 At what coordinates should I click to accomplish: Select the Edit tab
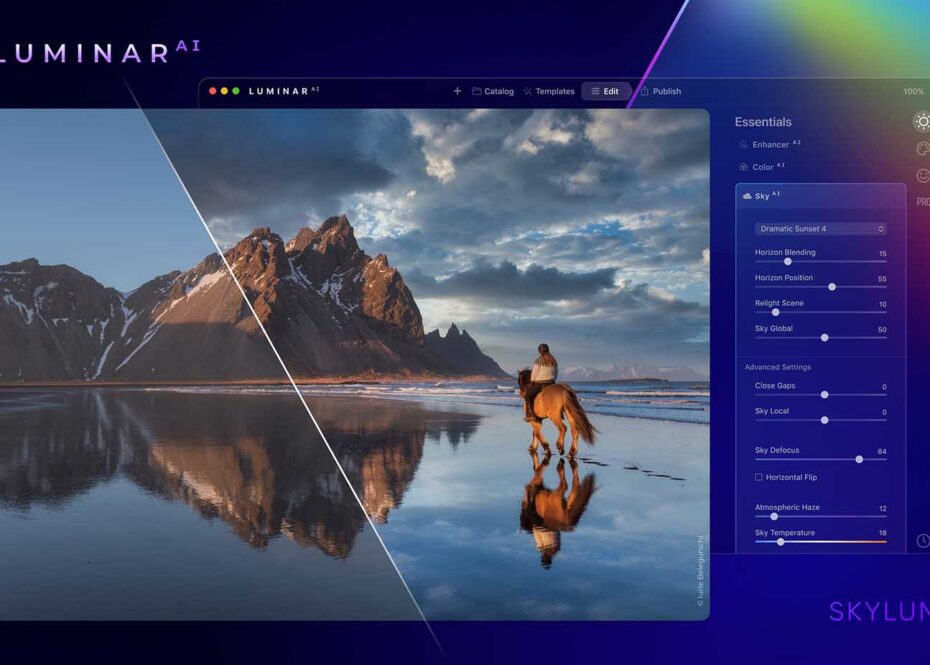pos(605,91)
